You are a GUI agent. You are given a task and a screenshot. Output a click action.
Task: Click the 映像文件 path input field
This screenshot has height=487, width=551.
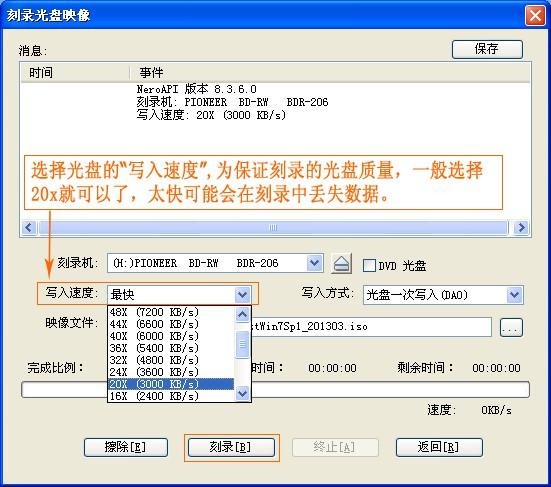(x=371, y=327)
